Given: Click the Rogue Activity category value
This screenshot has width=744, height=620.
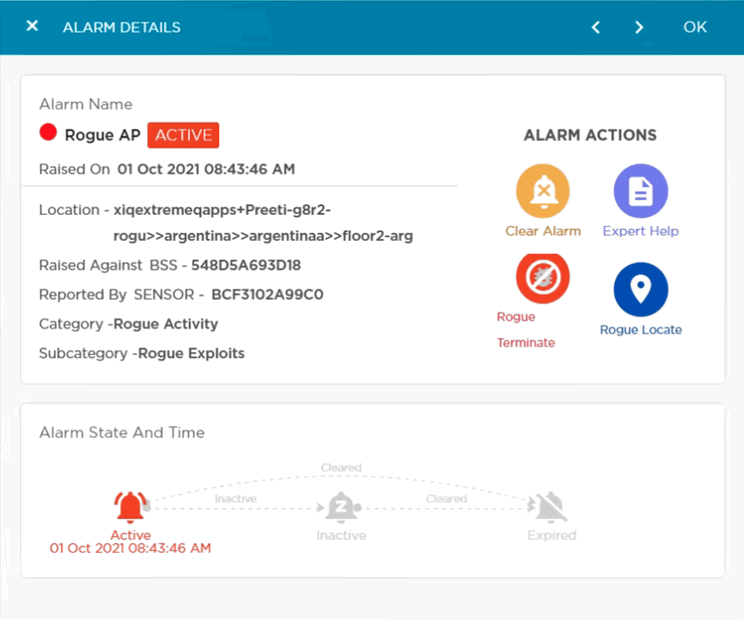Looking at the screenshot, I should [166, 324].
